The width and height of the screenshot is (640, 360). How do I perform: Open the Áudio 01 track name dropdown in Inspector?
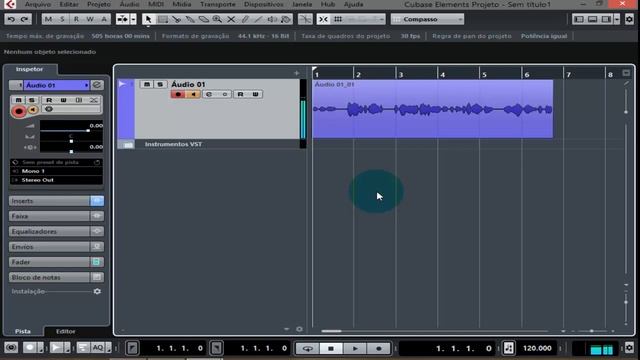[x=57, y=85]
